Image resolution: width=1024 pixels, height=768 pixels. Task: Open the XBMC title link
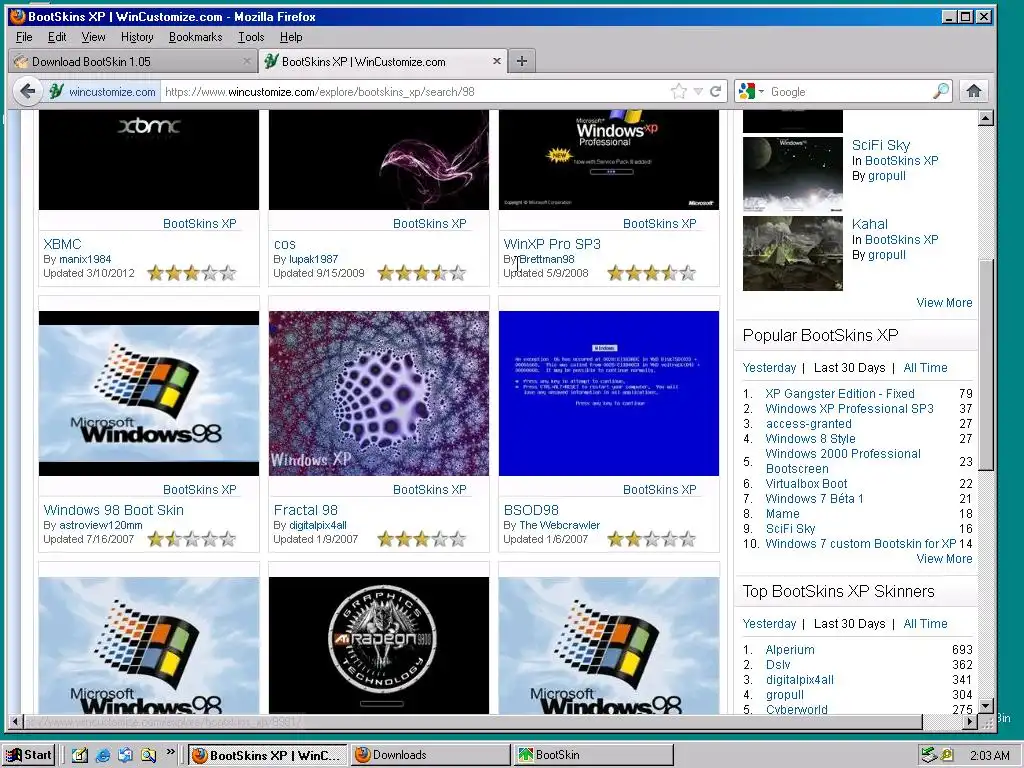(x=62, y=244)
